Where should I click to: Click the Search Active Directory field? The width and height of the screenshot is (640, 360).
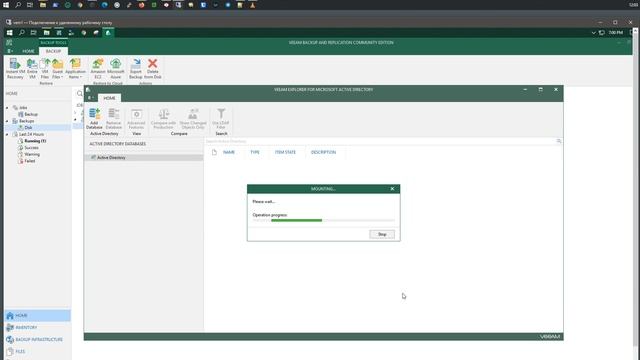(x=380, y=141)
